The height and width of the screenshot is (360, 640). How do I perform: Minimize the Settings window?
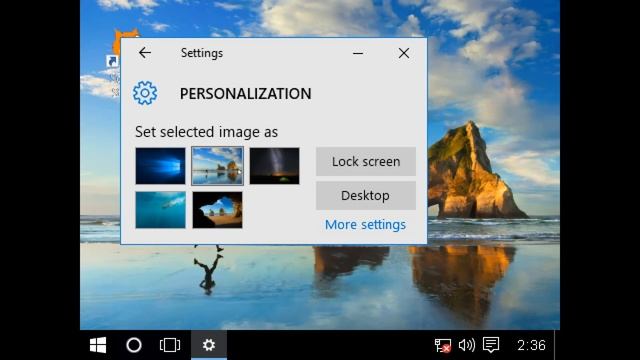click(x=358, y=53)
